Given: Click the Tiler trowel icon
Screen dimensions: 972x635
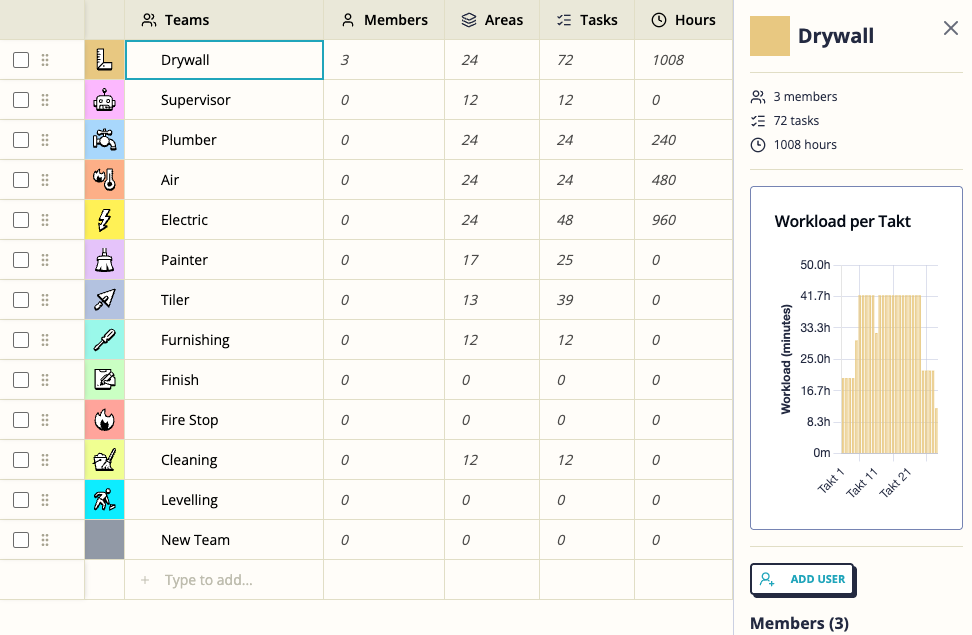Looking at the screenshot, I should [x=104, y=300].
